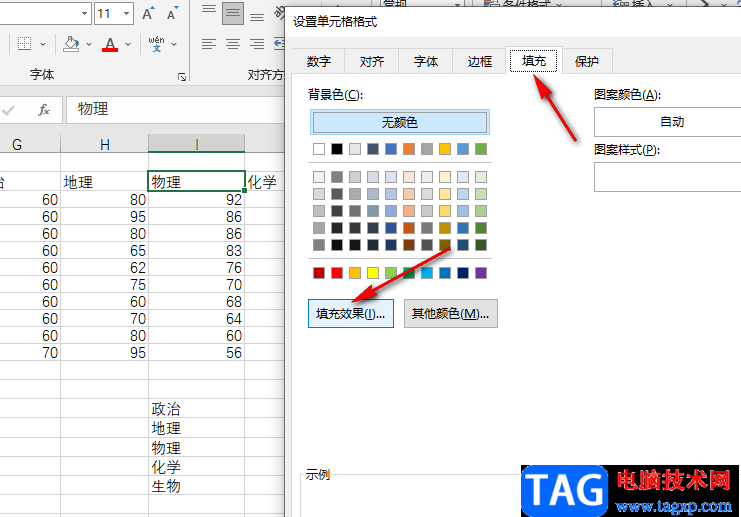741x517 pixels.
Task: Choose bright red standard color swatch
Action: tap(337, 273)
